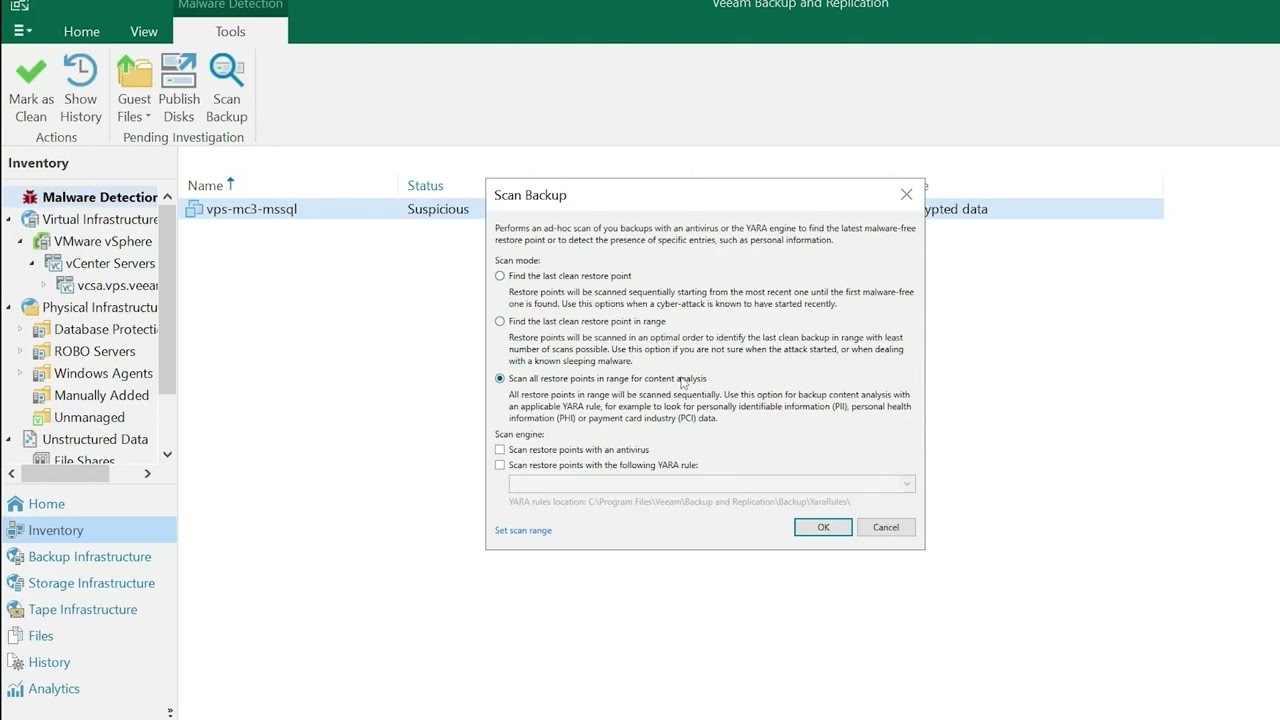Choose Find last clean restore point in range
This screenshot has height=720, width=1280.
pos(500,322)
